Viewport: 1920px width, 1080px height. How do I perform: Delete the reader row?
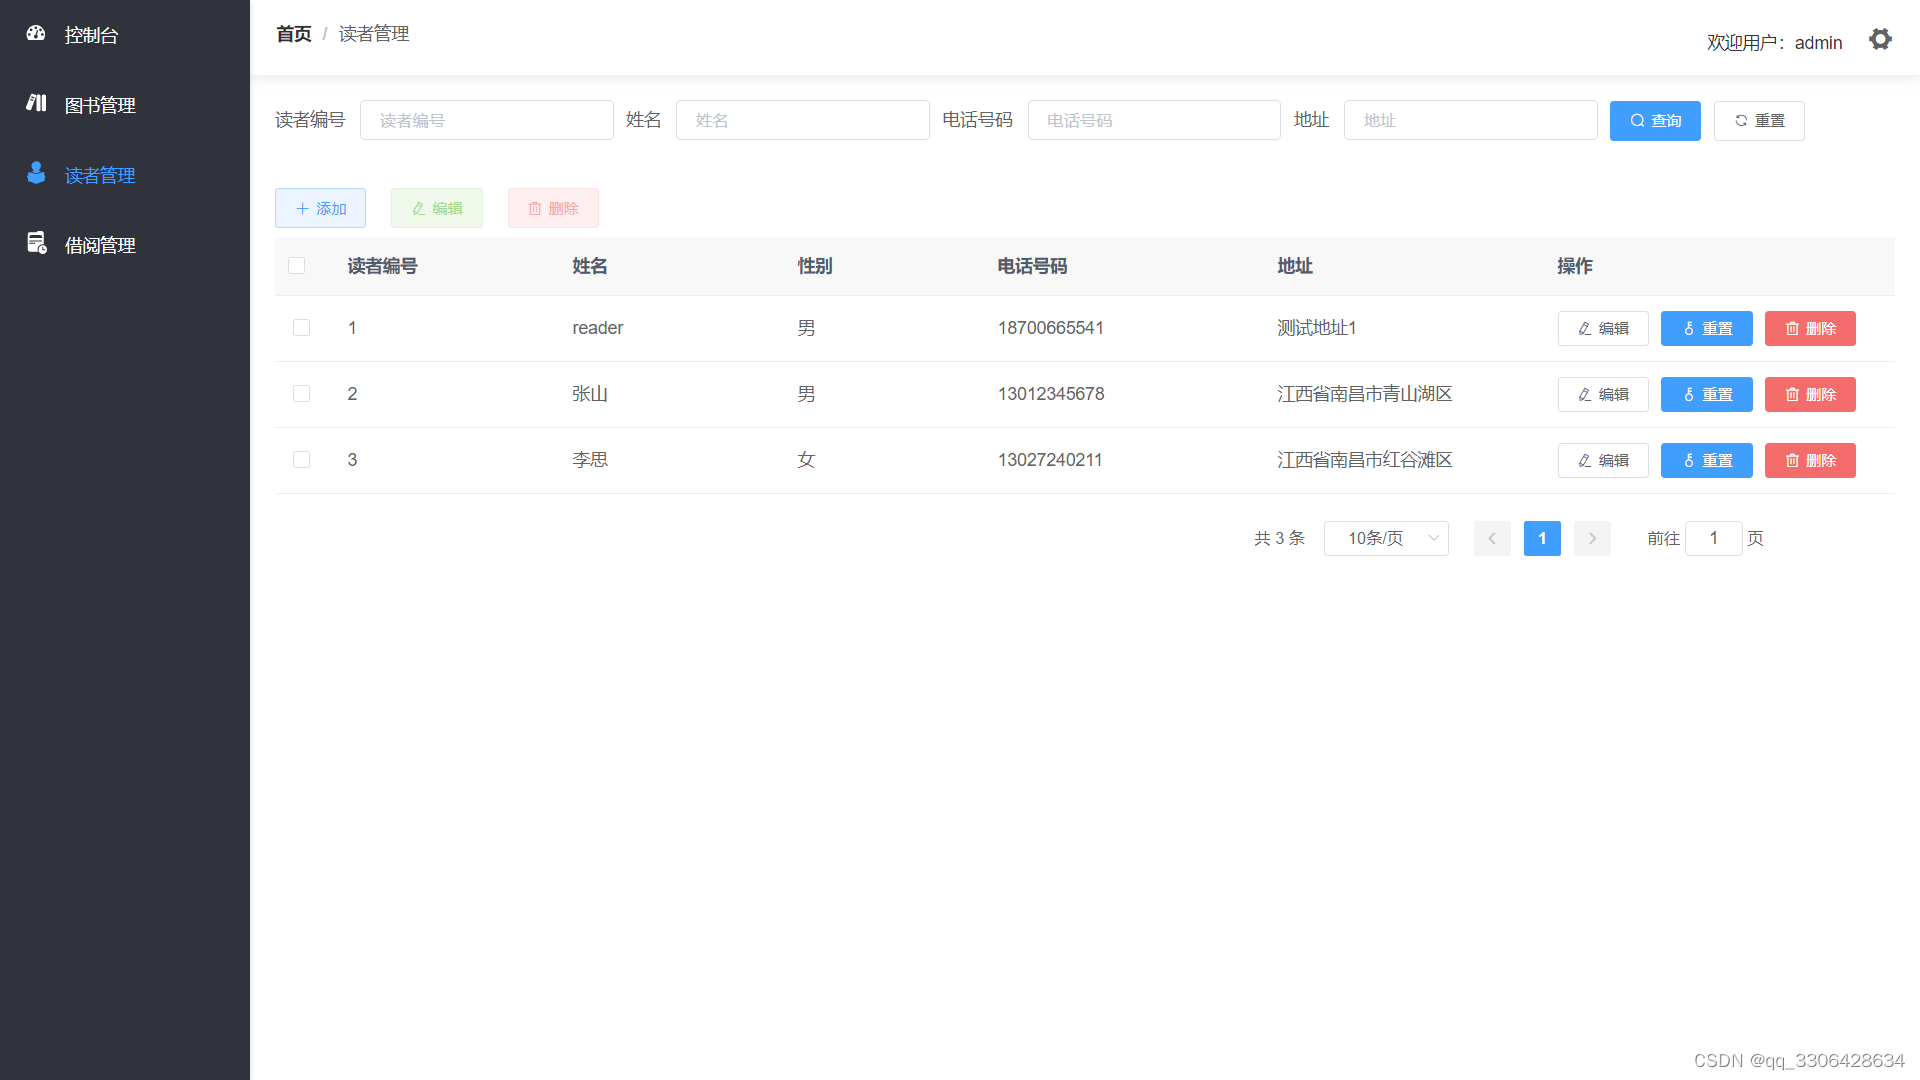(1810, 329)
